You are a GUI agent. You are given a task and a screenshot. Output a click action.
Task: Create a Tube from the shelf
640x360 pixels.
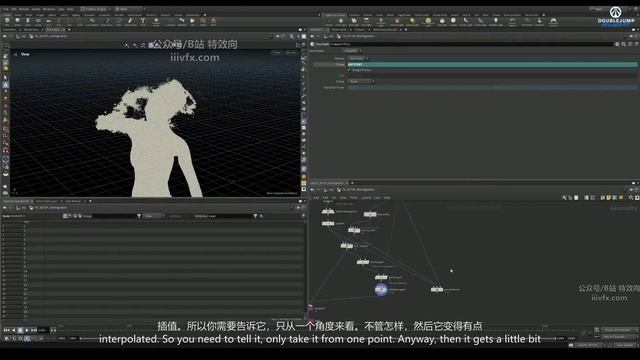point(28,21)
